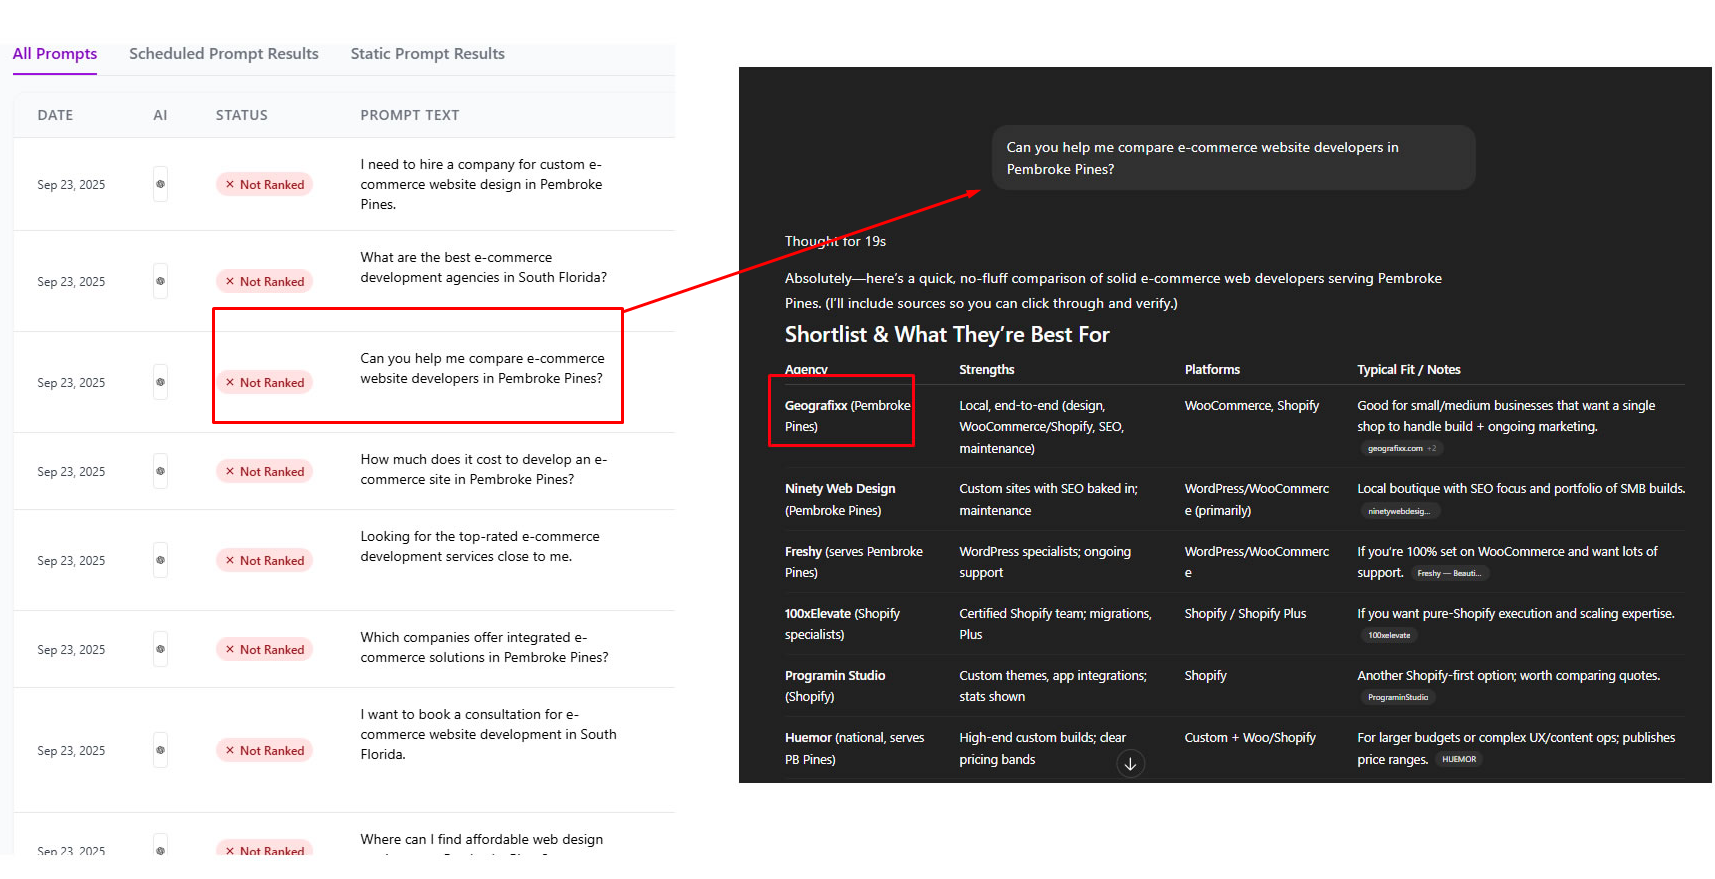1715x879 pixels.
Task: Click the Freshy agency cell
Action: 854,561
